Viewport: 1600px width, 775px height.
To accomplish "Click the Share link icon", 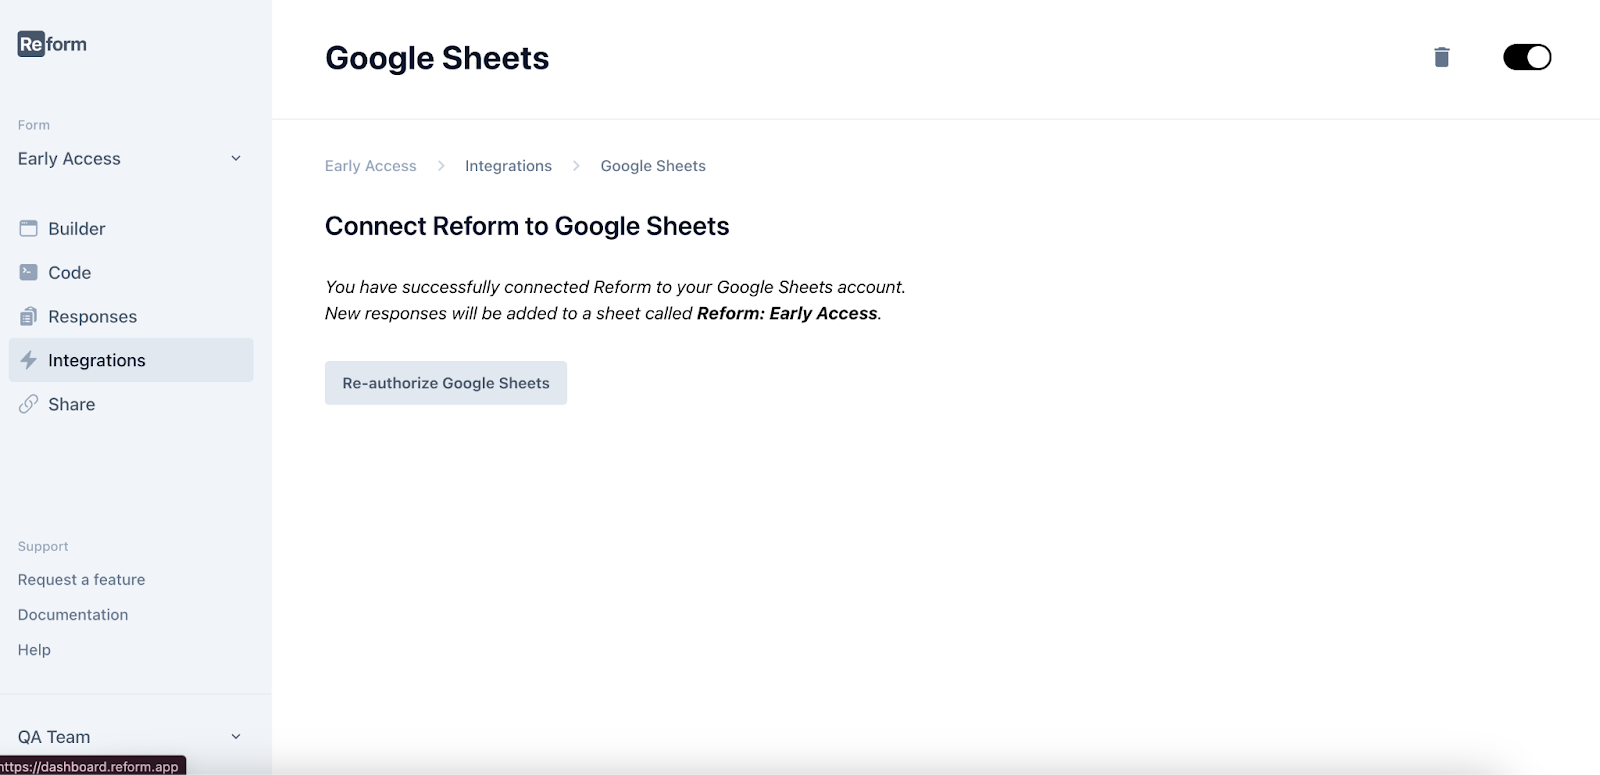I will tap(29, 404).
